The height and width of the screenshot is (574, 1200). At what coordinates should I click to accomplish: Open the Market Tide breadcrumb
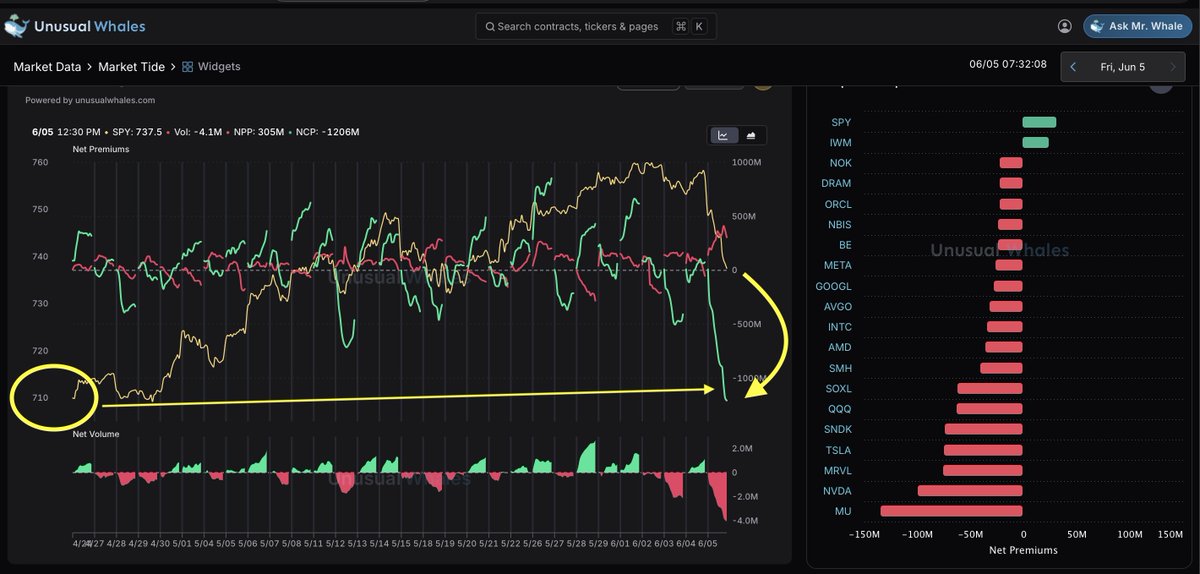(133, 67)
